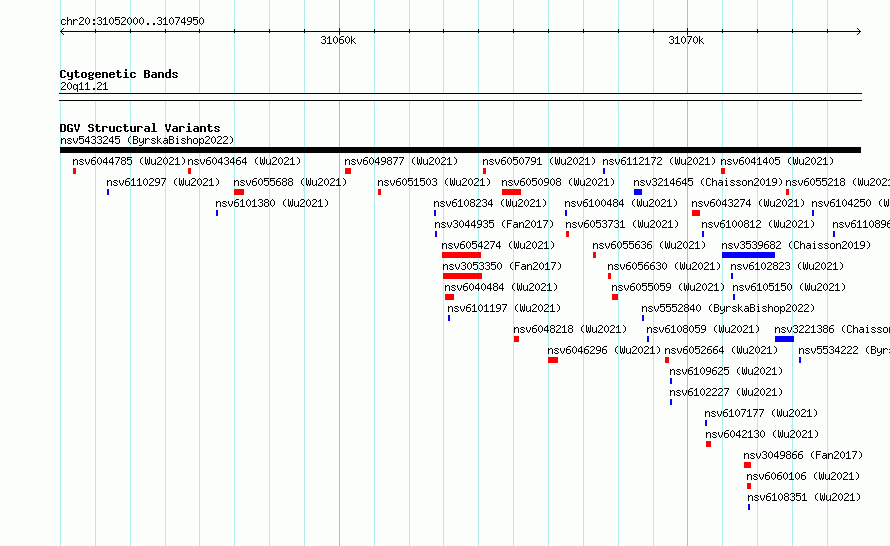This screenshot has height=546, width=890.
Task: Open nsv3049866 (Fan2017) label
Action: click(x=803, y=455)
